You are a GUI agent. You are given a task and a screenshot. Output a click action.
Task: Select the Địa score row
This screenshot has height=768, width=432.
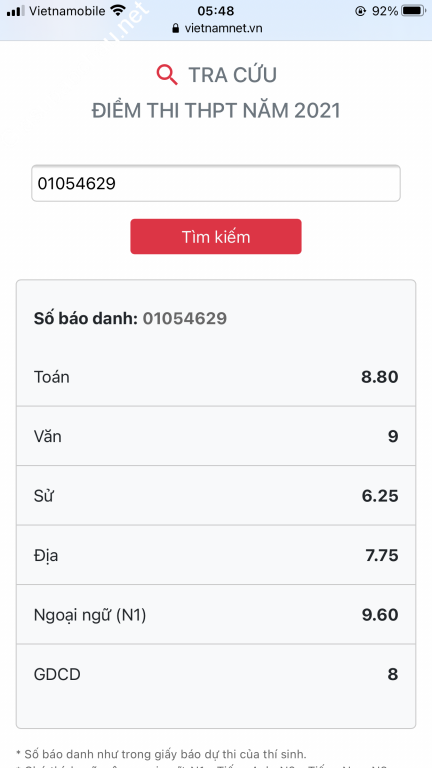(x=216, y=555)
